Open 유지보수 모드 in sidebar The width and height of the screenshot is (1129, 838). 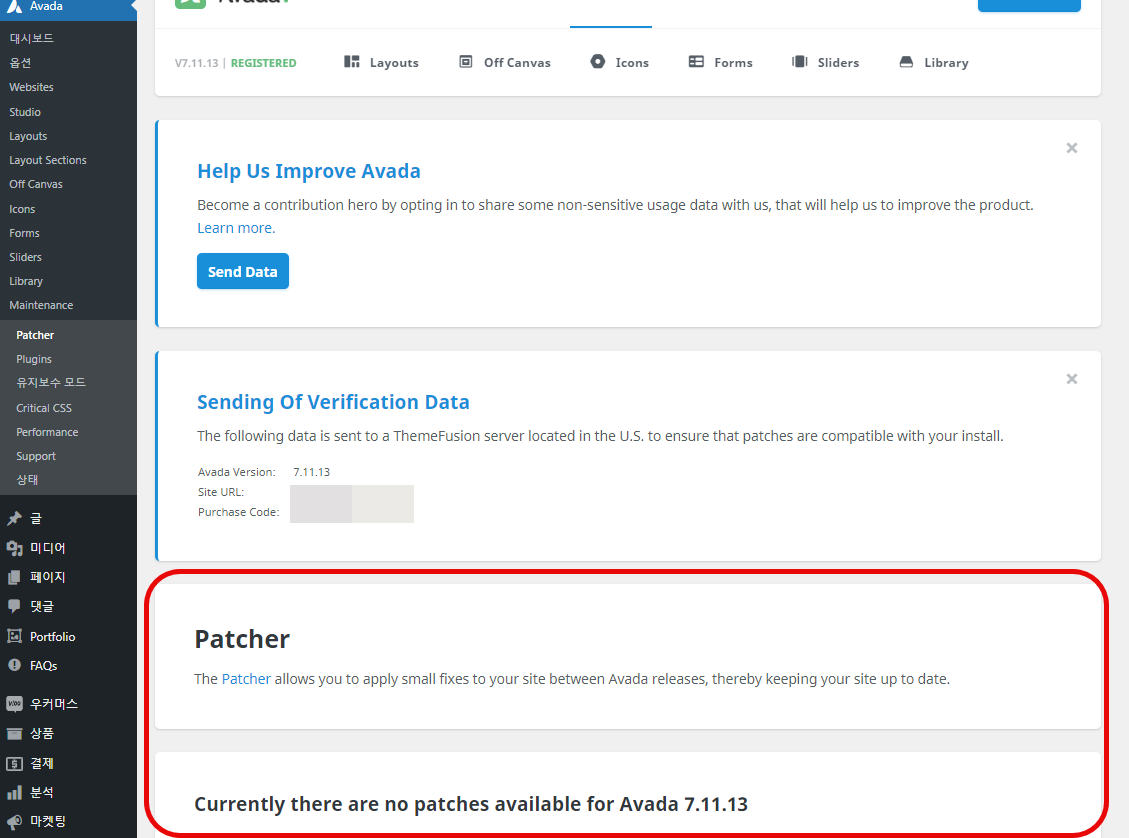point(51,382)
